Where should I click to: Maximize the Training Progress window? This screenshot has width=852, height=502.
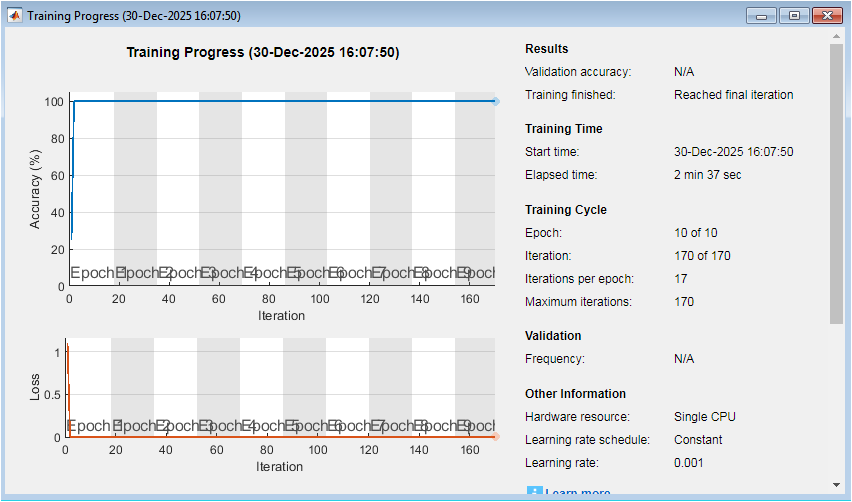795,16
